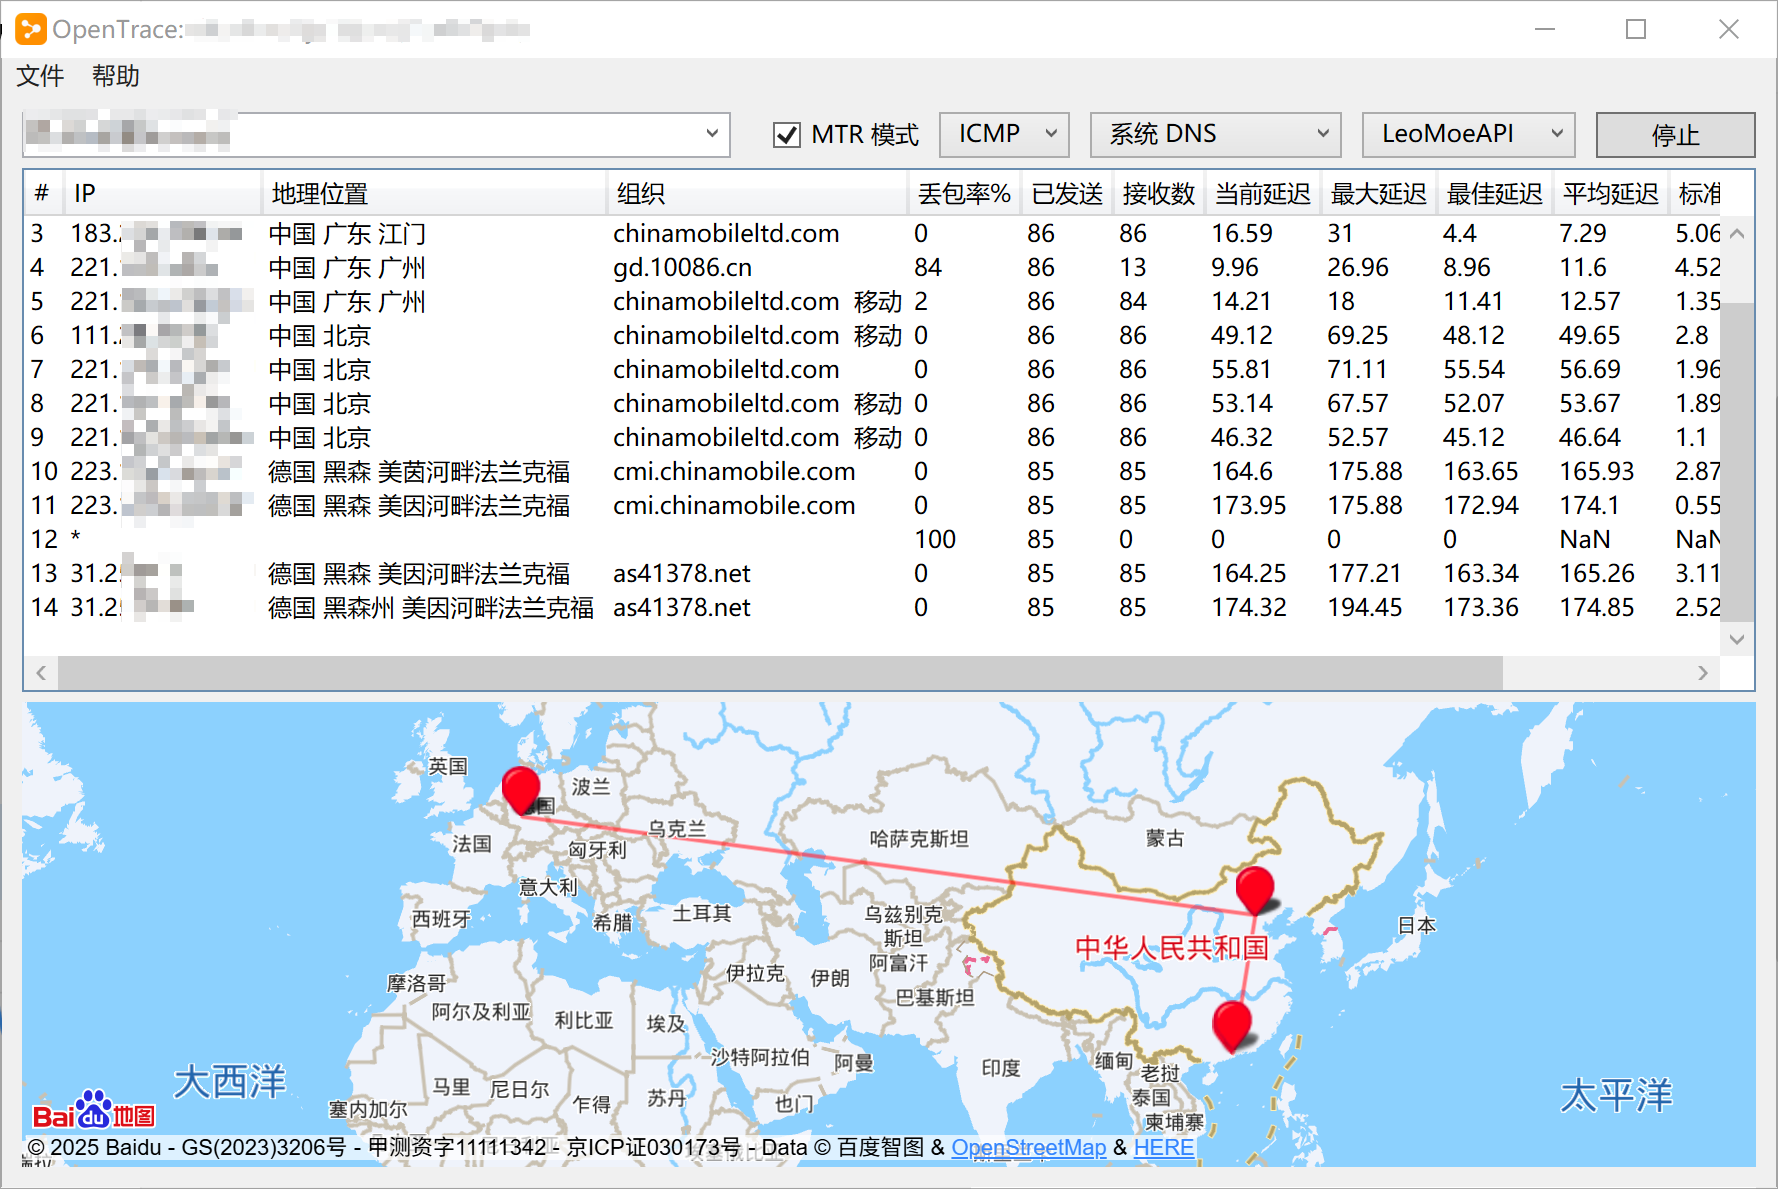Open the LeoMoeAPI data source dropdown
Viewport: 1778px width, 1189px height.
[x=1468, y=134]
